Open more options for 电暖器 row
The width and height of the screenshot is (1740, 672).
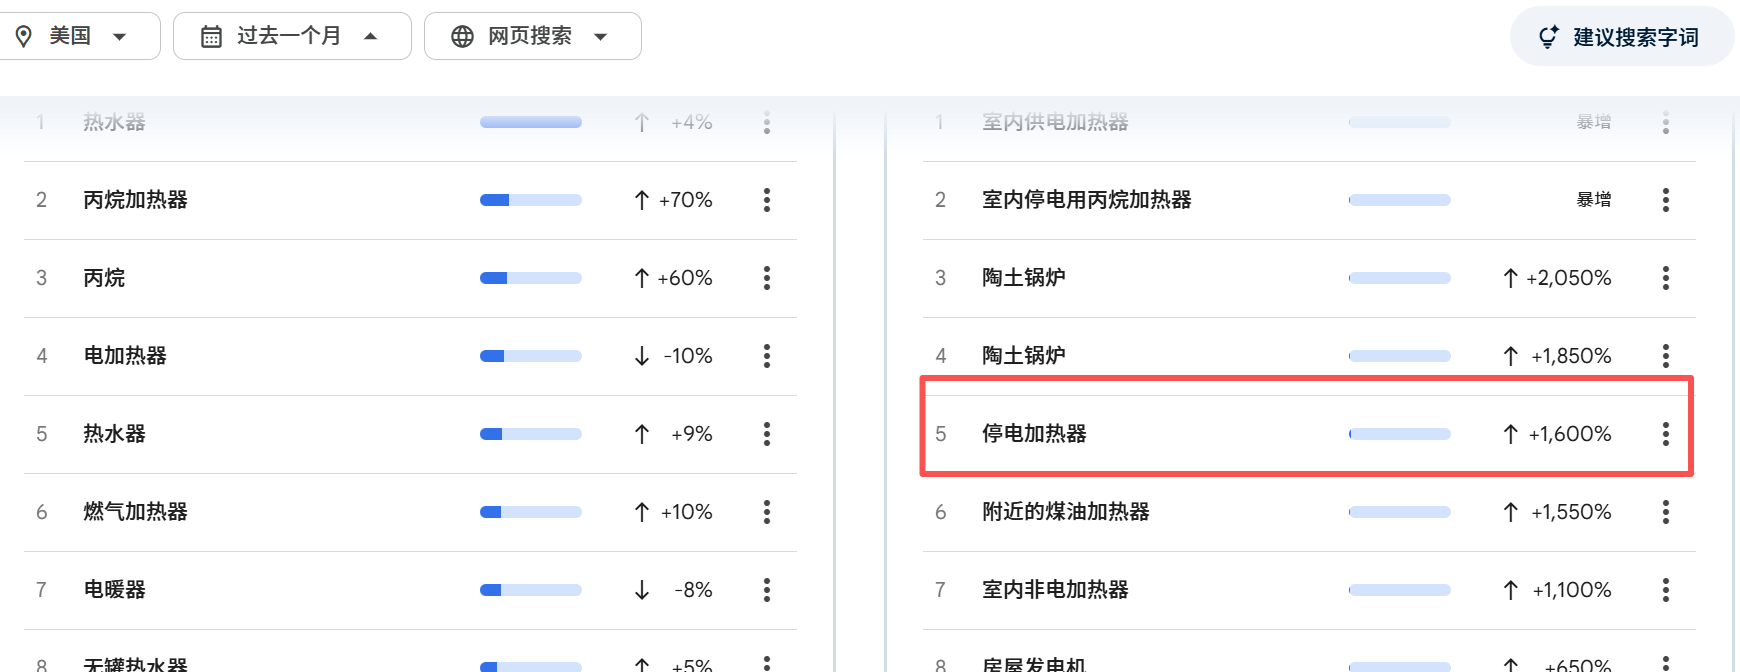click(x=767, y=590)
